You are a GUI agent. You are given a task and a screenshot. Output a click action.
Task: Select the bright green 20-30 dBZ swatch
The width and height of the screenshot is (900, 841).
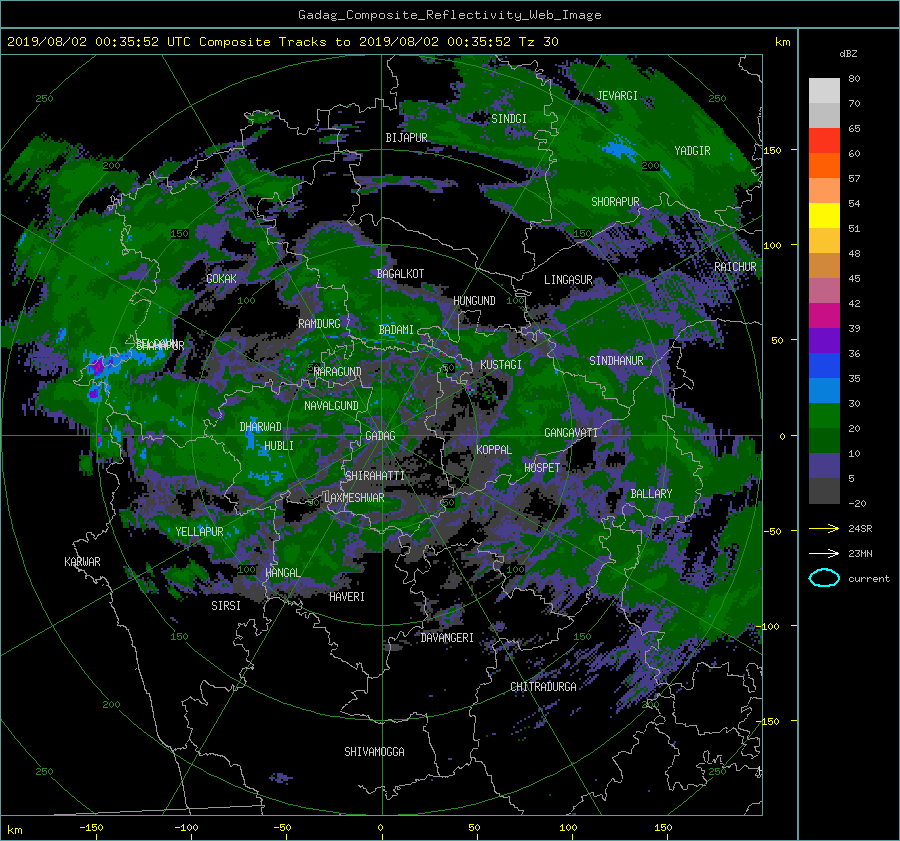coord(824,415)
